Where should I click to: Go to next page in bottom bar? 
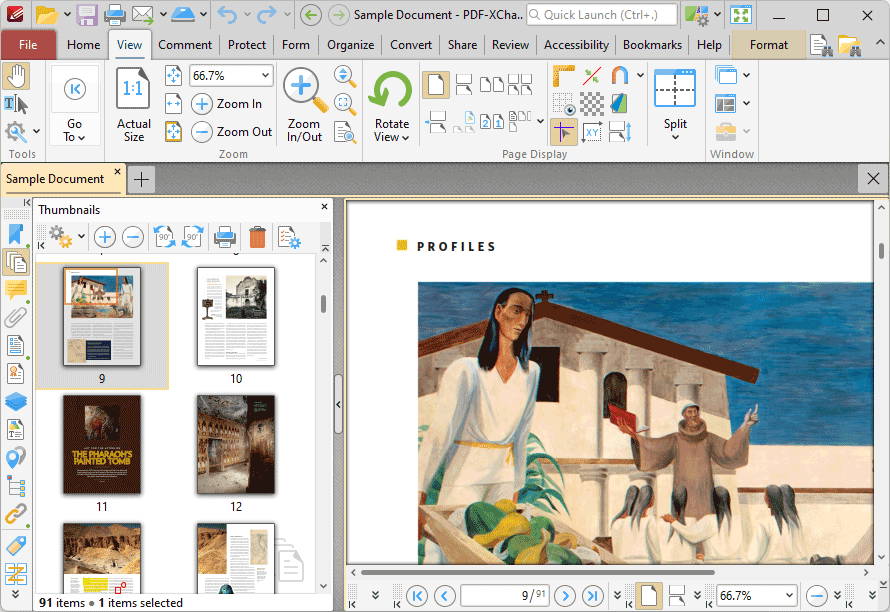click(x=565, y=596)
